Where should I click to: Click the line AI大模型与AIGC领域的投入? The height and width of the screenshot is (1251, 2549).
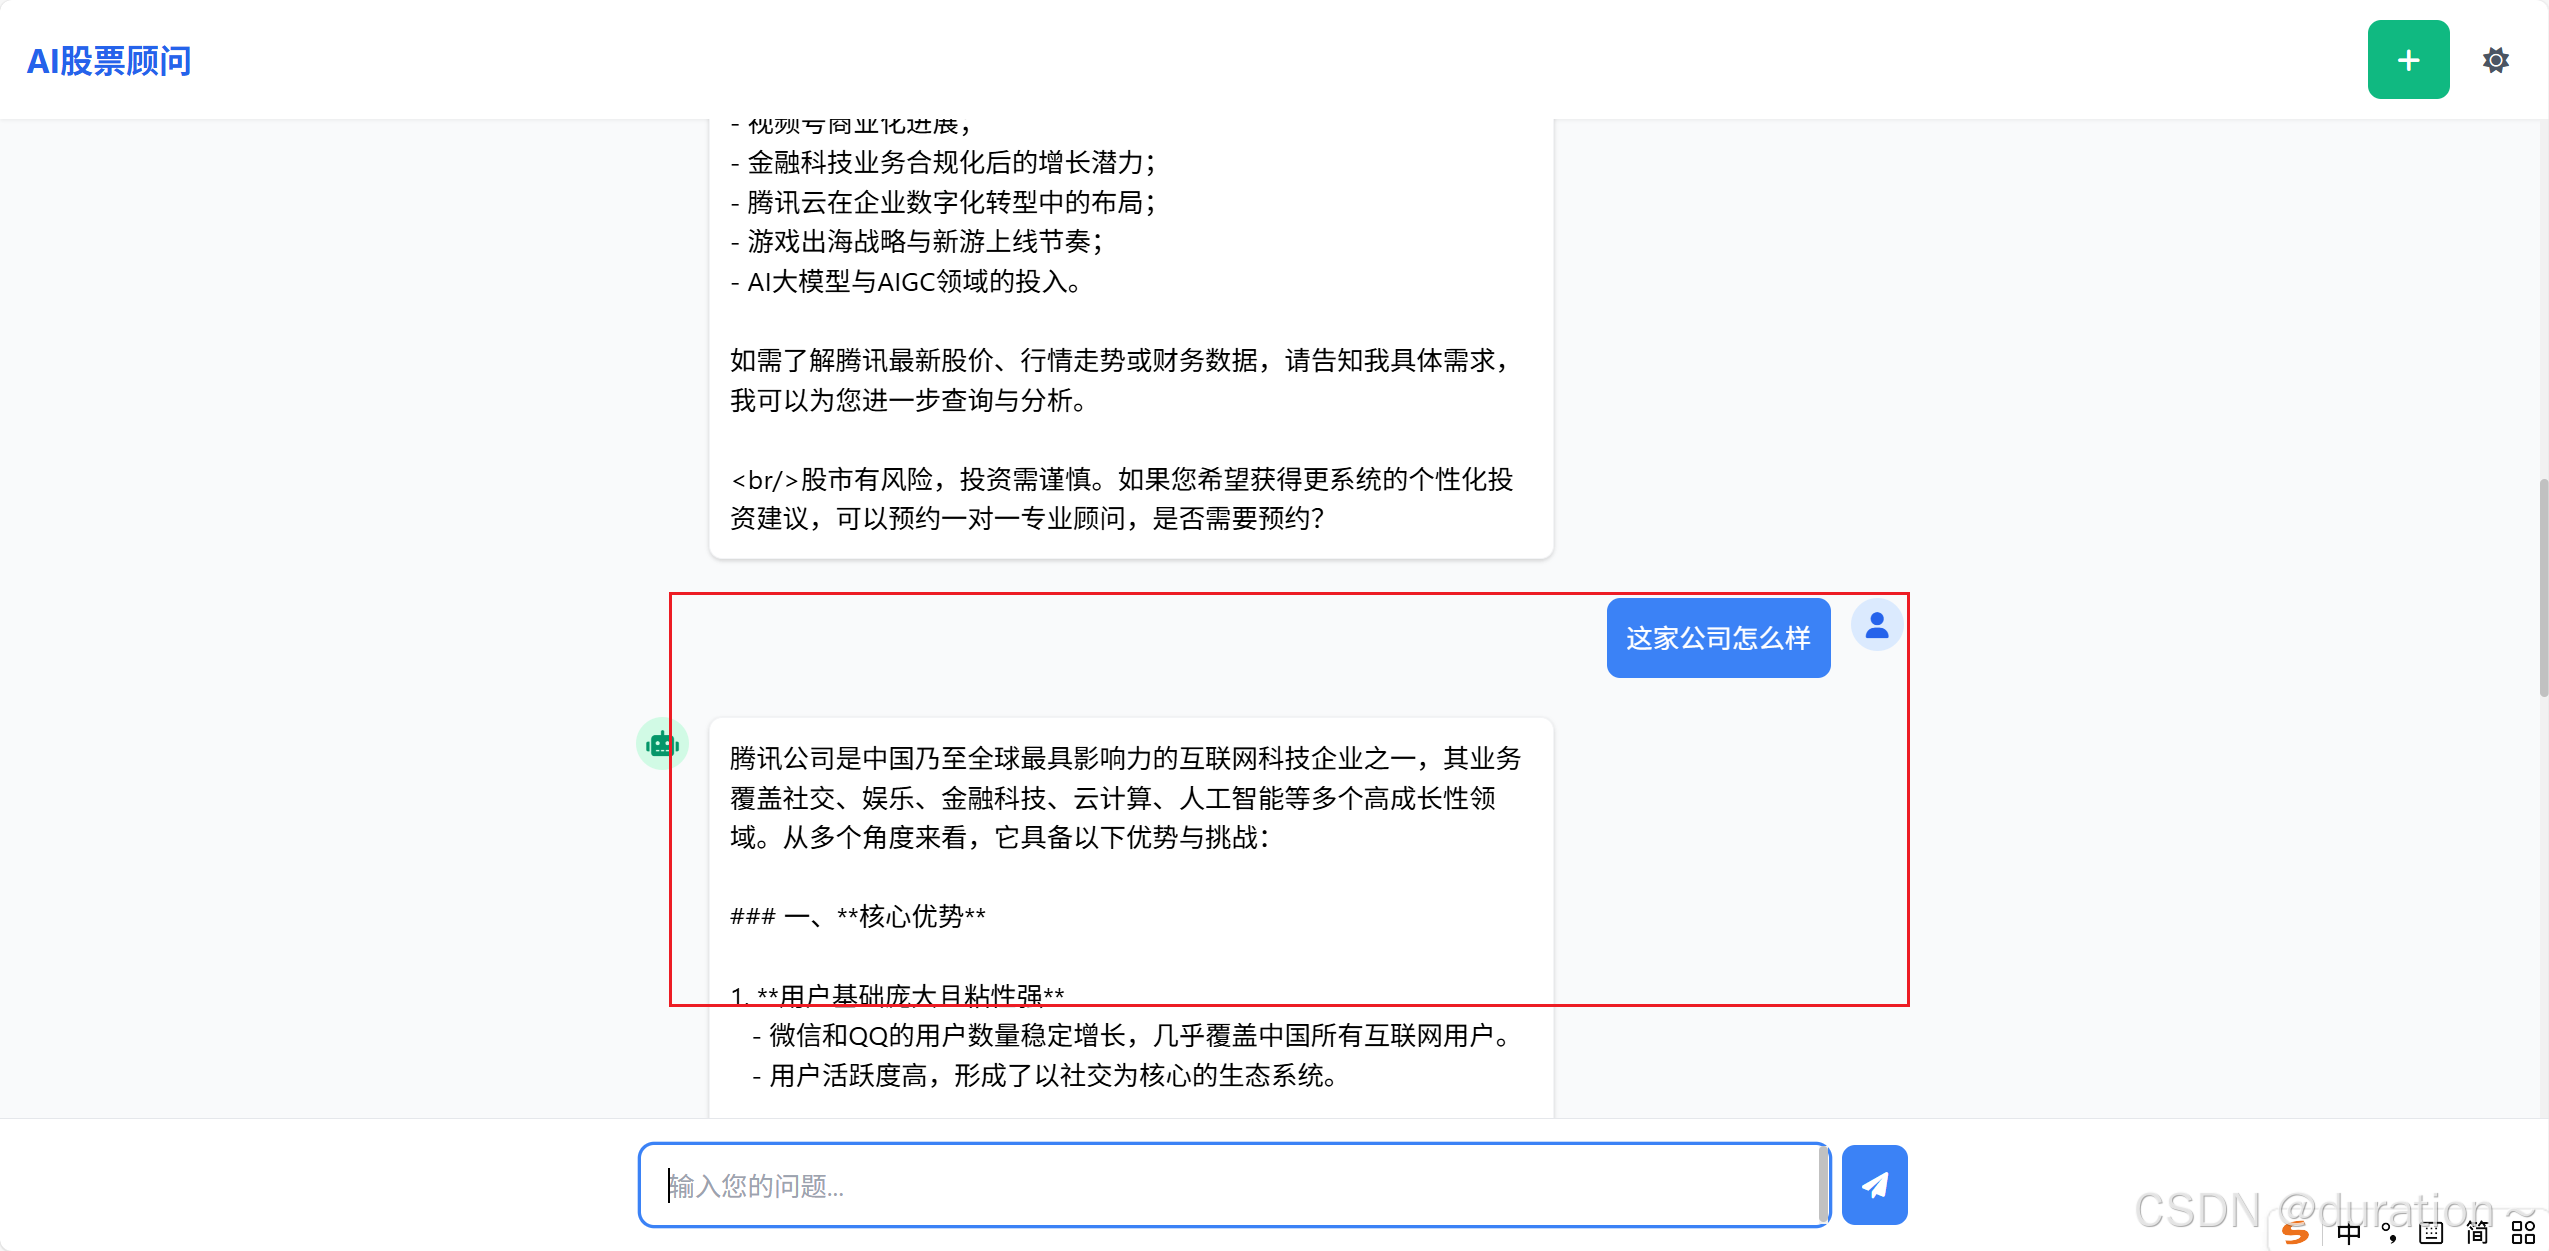point(905,281)
